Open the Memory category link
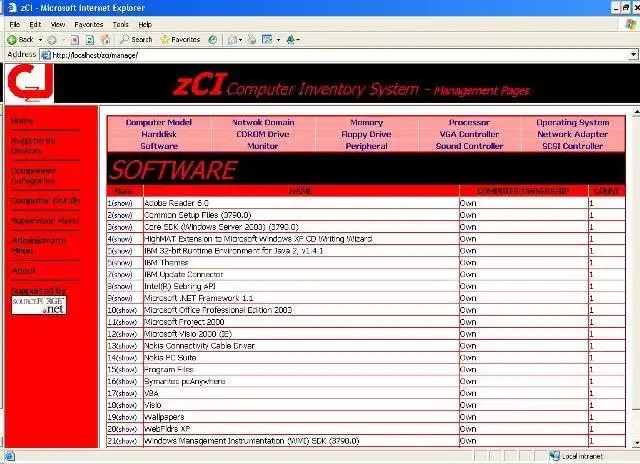Image resolution: width=640 pixels, height=464 pixels. [367, 122]
